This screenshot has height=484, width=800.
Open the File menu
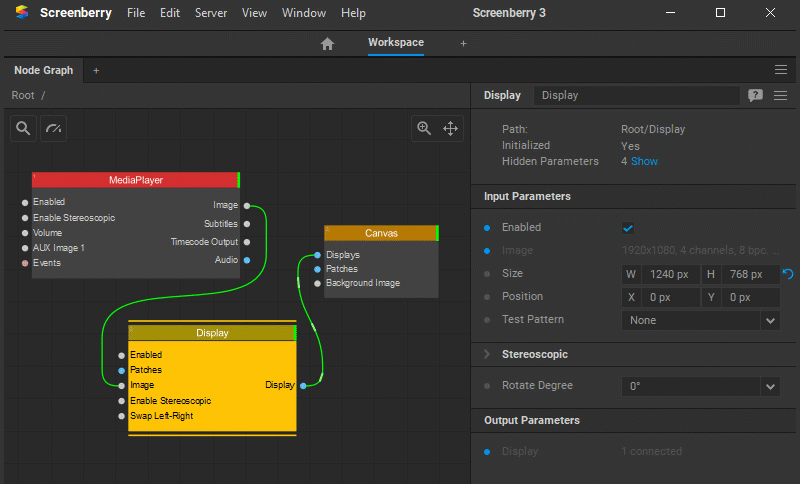(x=136, y=13)
